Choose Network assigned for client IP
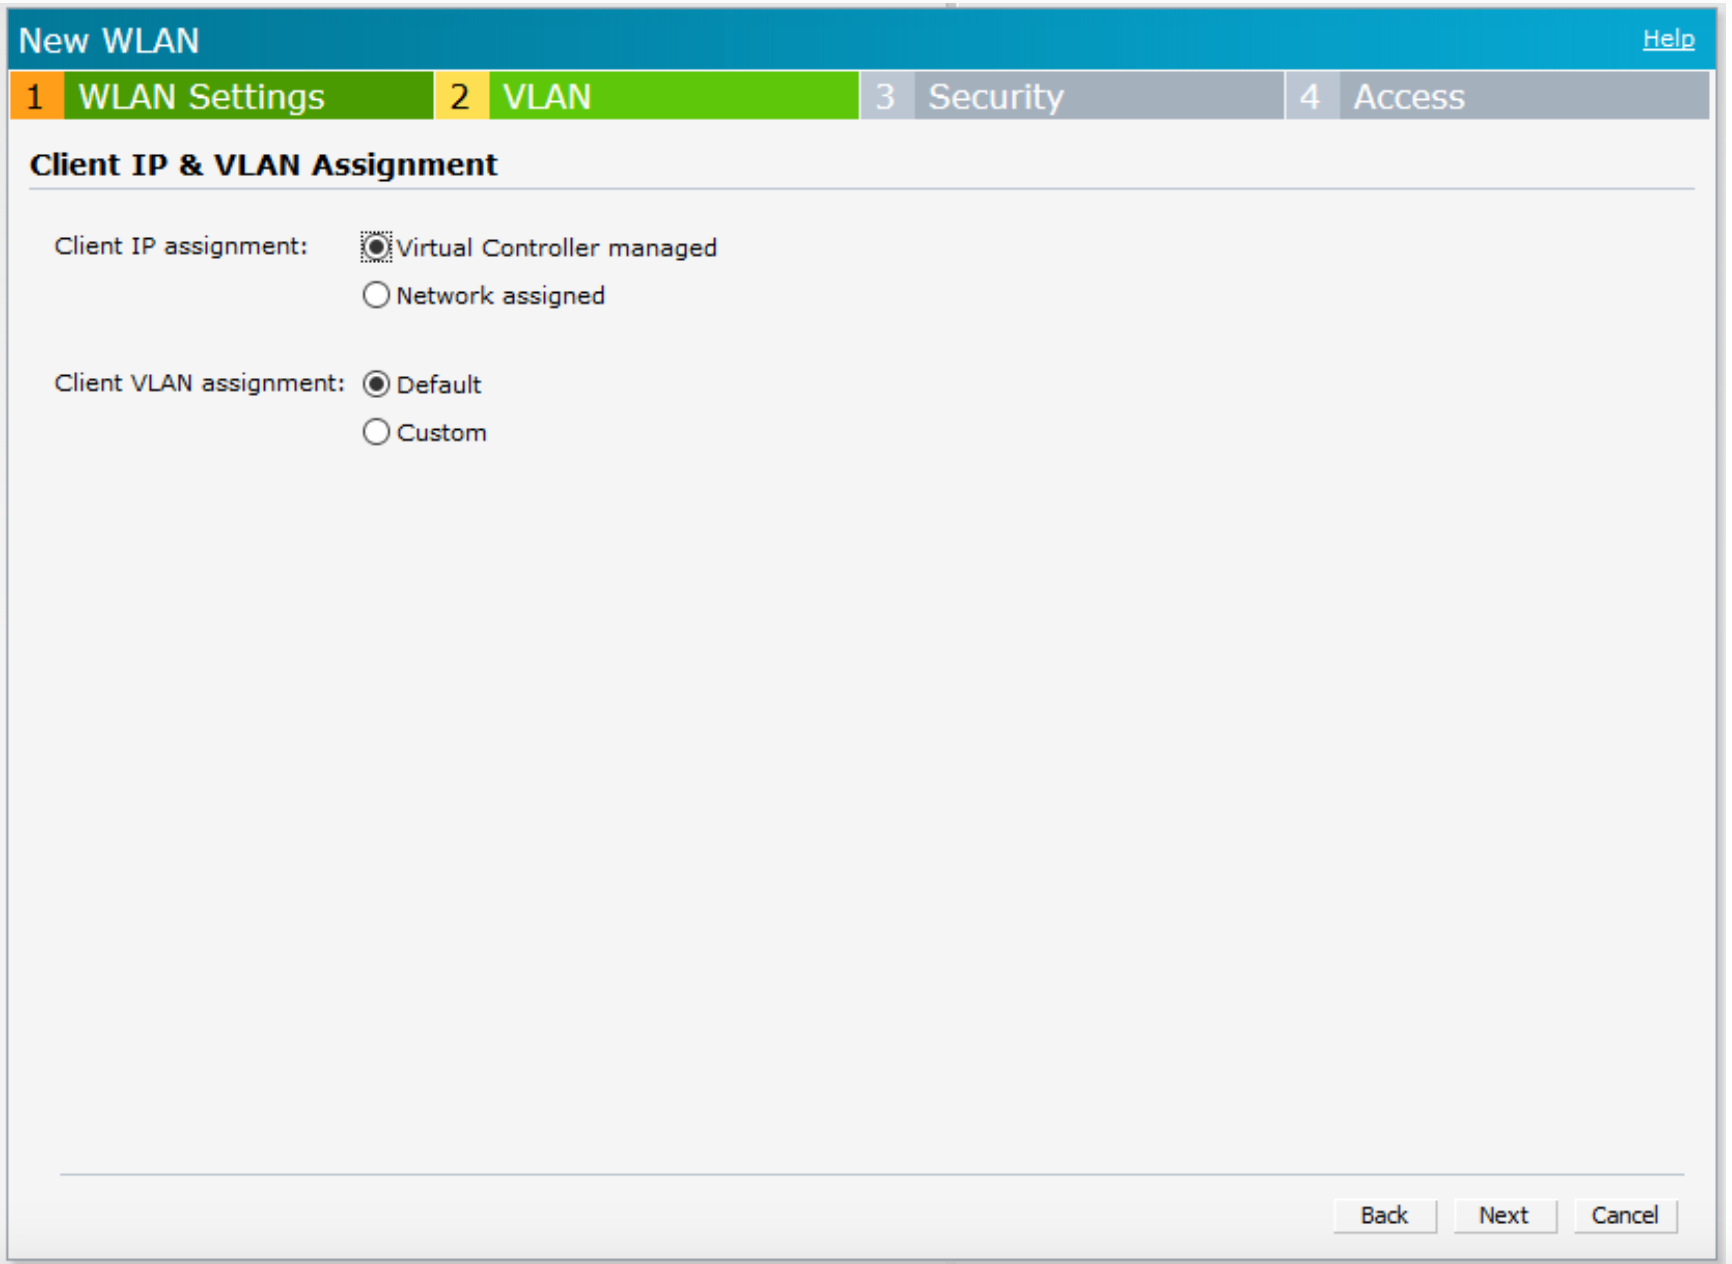This screenshot has width=1732, height=1264. coord(375,294)
